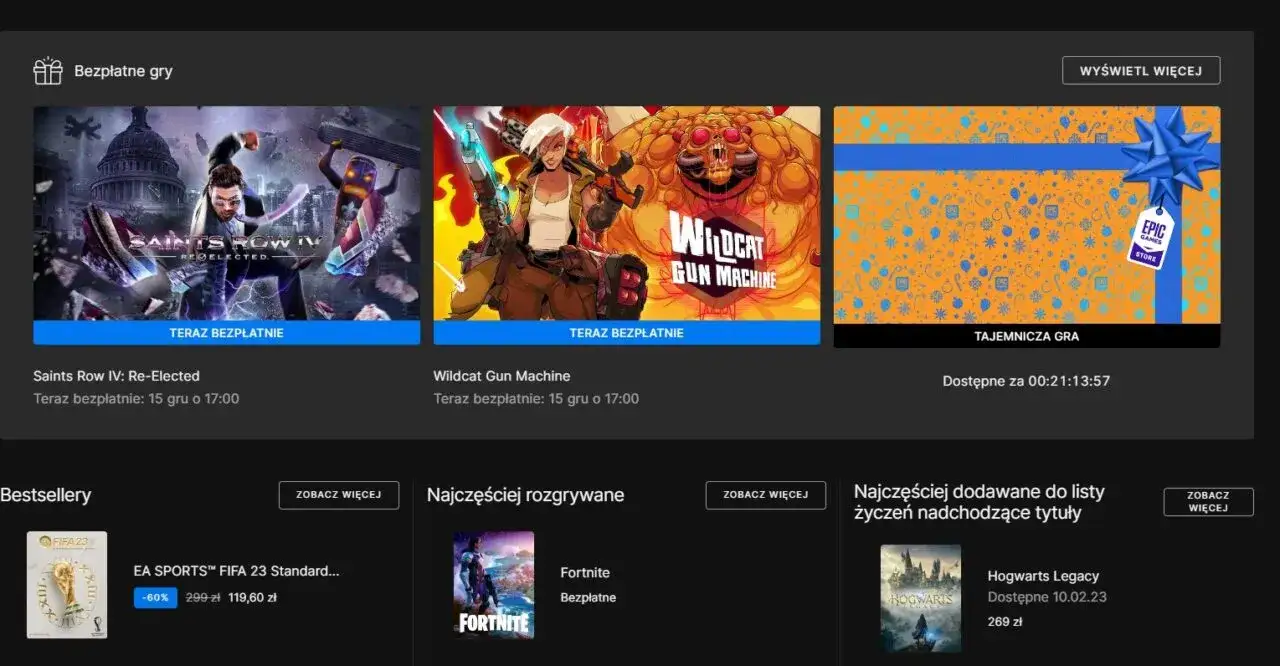Click the -60% discount badge on FIFA 23
The width and height of the screenshot is (1280, 666).
(x=155, y=597)
